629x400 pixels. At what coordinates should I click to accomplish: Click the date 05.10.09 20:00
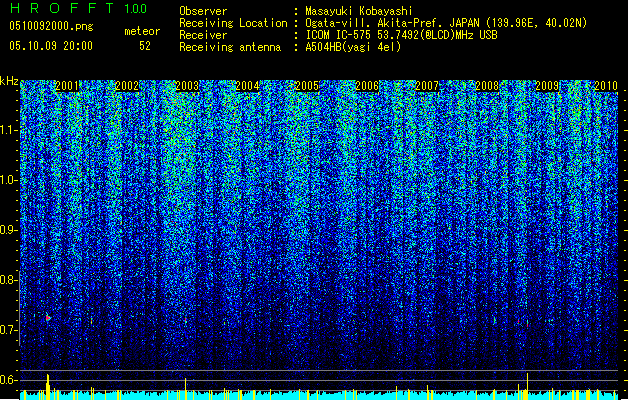point(51,46)
